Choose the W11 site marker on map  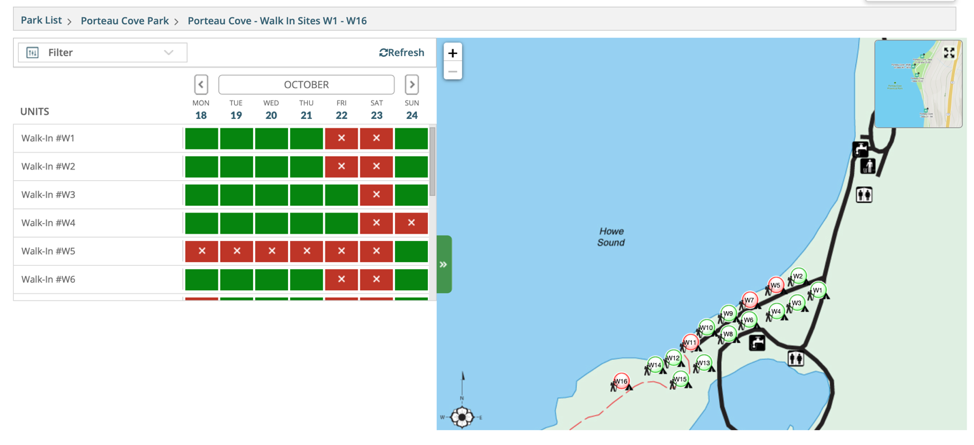point(690,342)
